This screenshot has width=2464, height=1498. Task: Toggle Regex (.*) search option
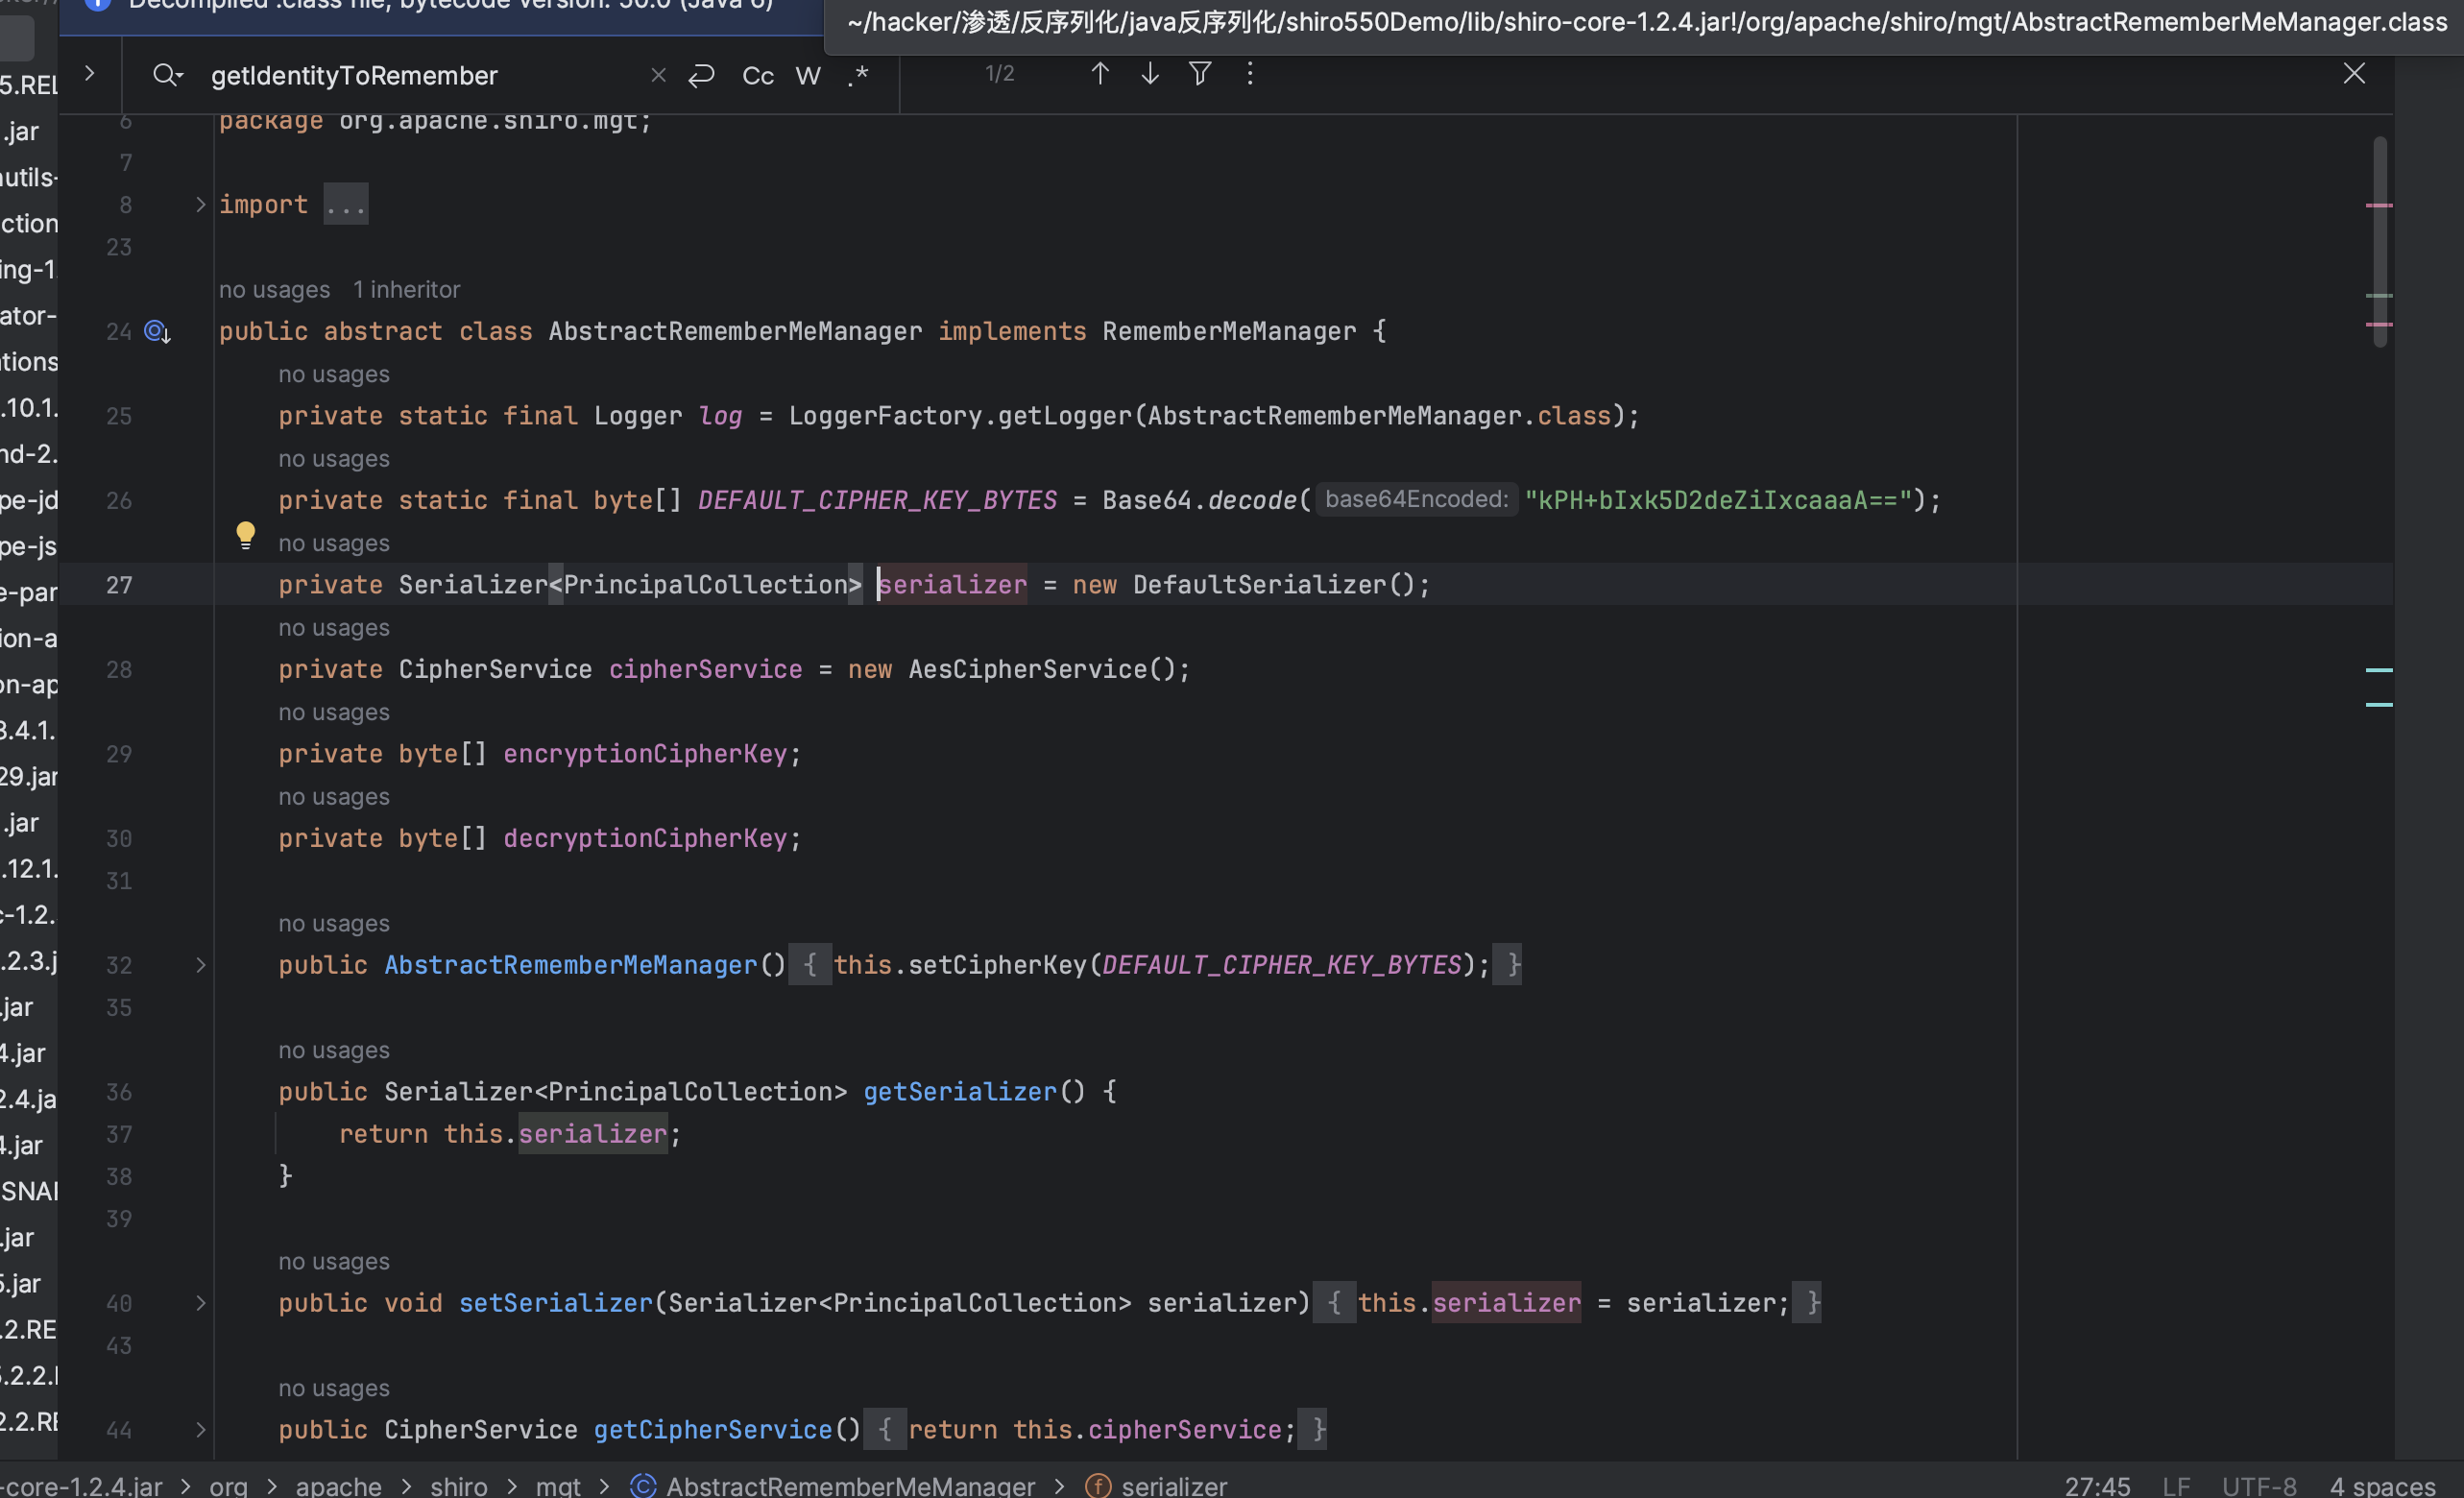click(858, 75)
